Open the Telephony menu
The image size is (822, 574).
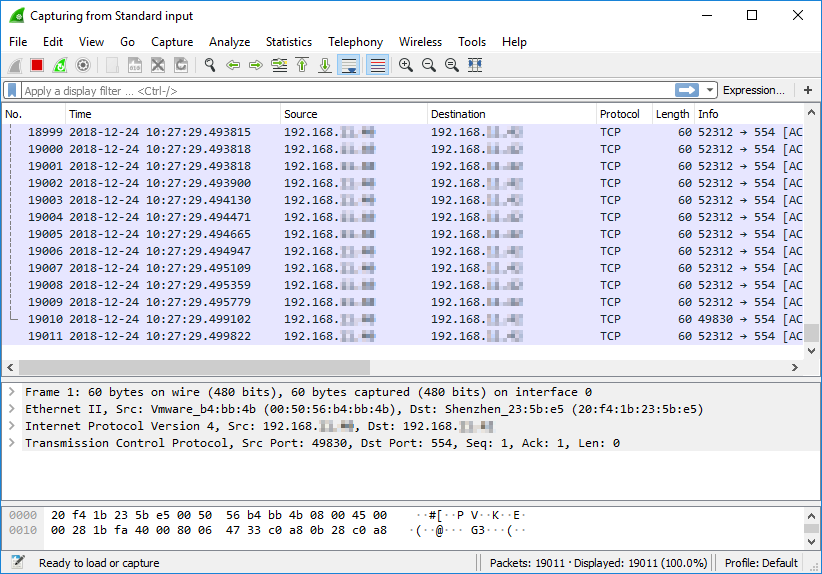click(x=355, y=42)
